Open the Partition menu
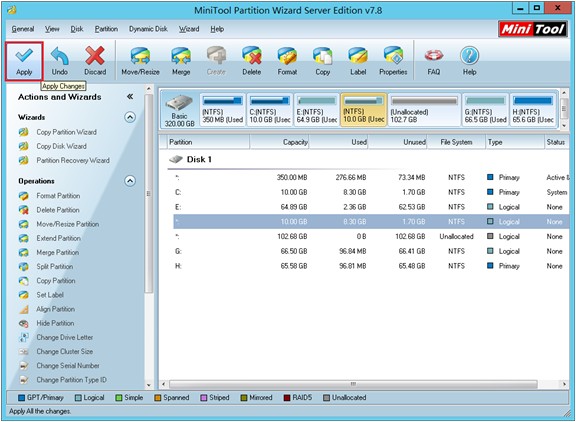576x422 pixels. 106,29
